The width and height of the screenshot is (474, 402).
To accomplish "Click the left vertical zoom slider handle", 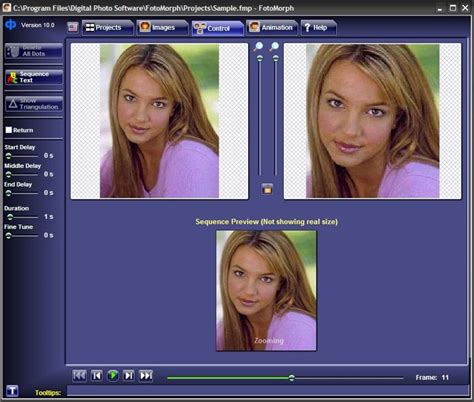I will [260, 59].
